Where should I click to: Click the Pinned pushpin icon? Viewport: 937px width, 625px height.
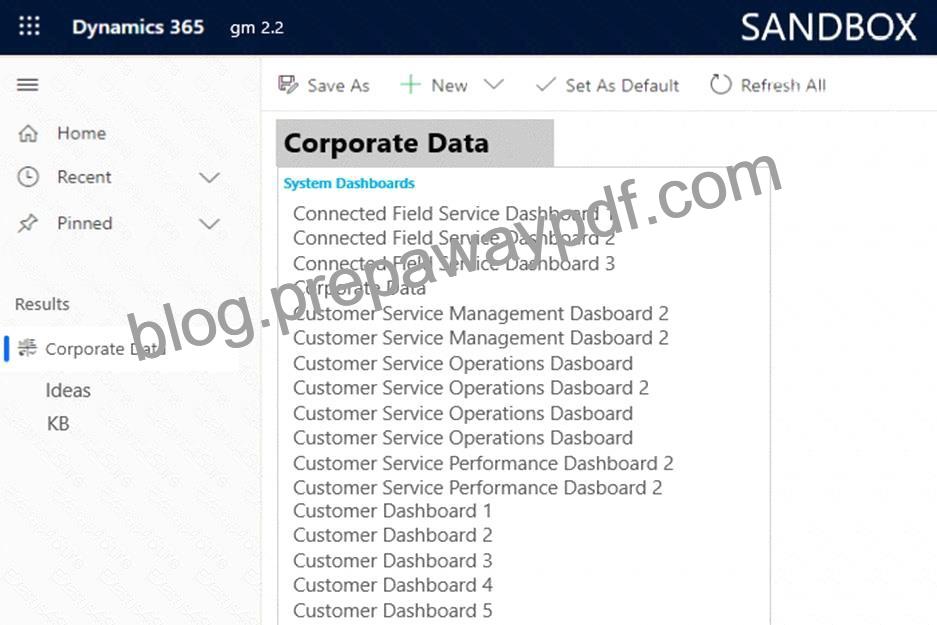27,223
